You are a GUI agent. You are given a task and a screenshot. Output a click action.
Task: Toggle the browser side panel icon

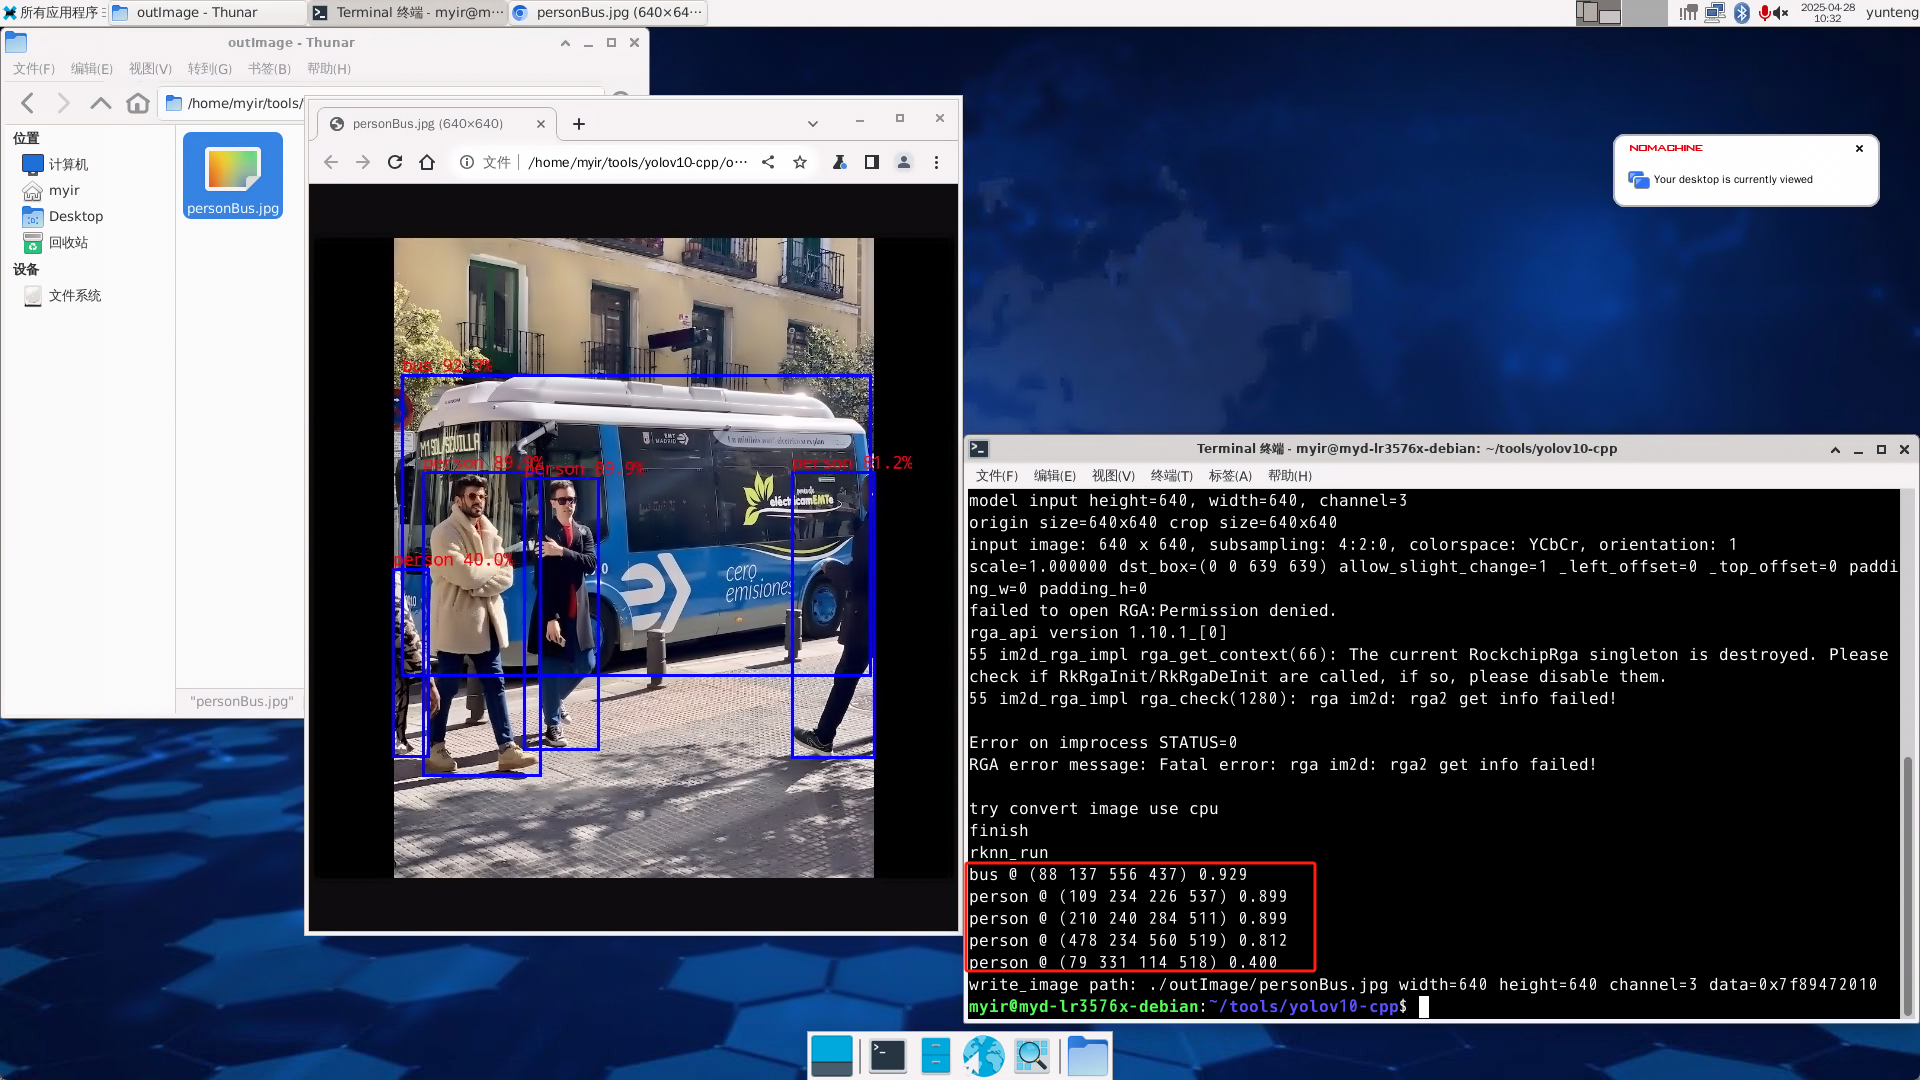click(x=872, y=162)
